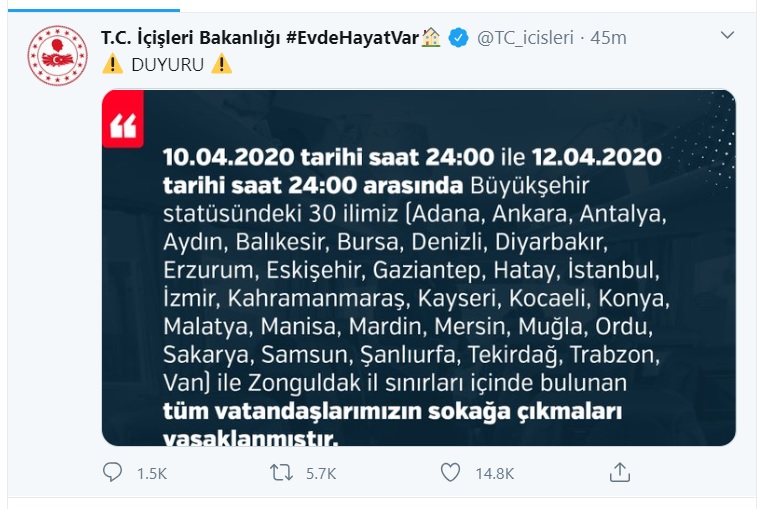
Task: Open the #EvdeHayatVar hashtag
Action: (x=353, y=38)
